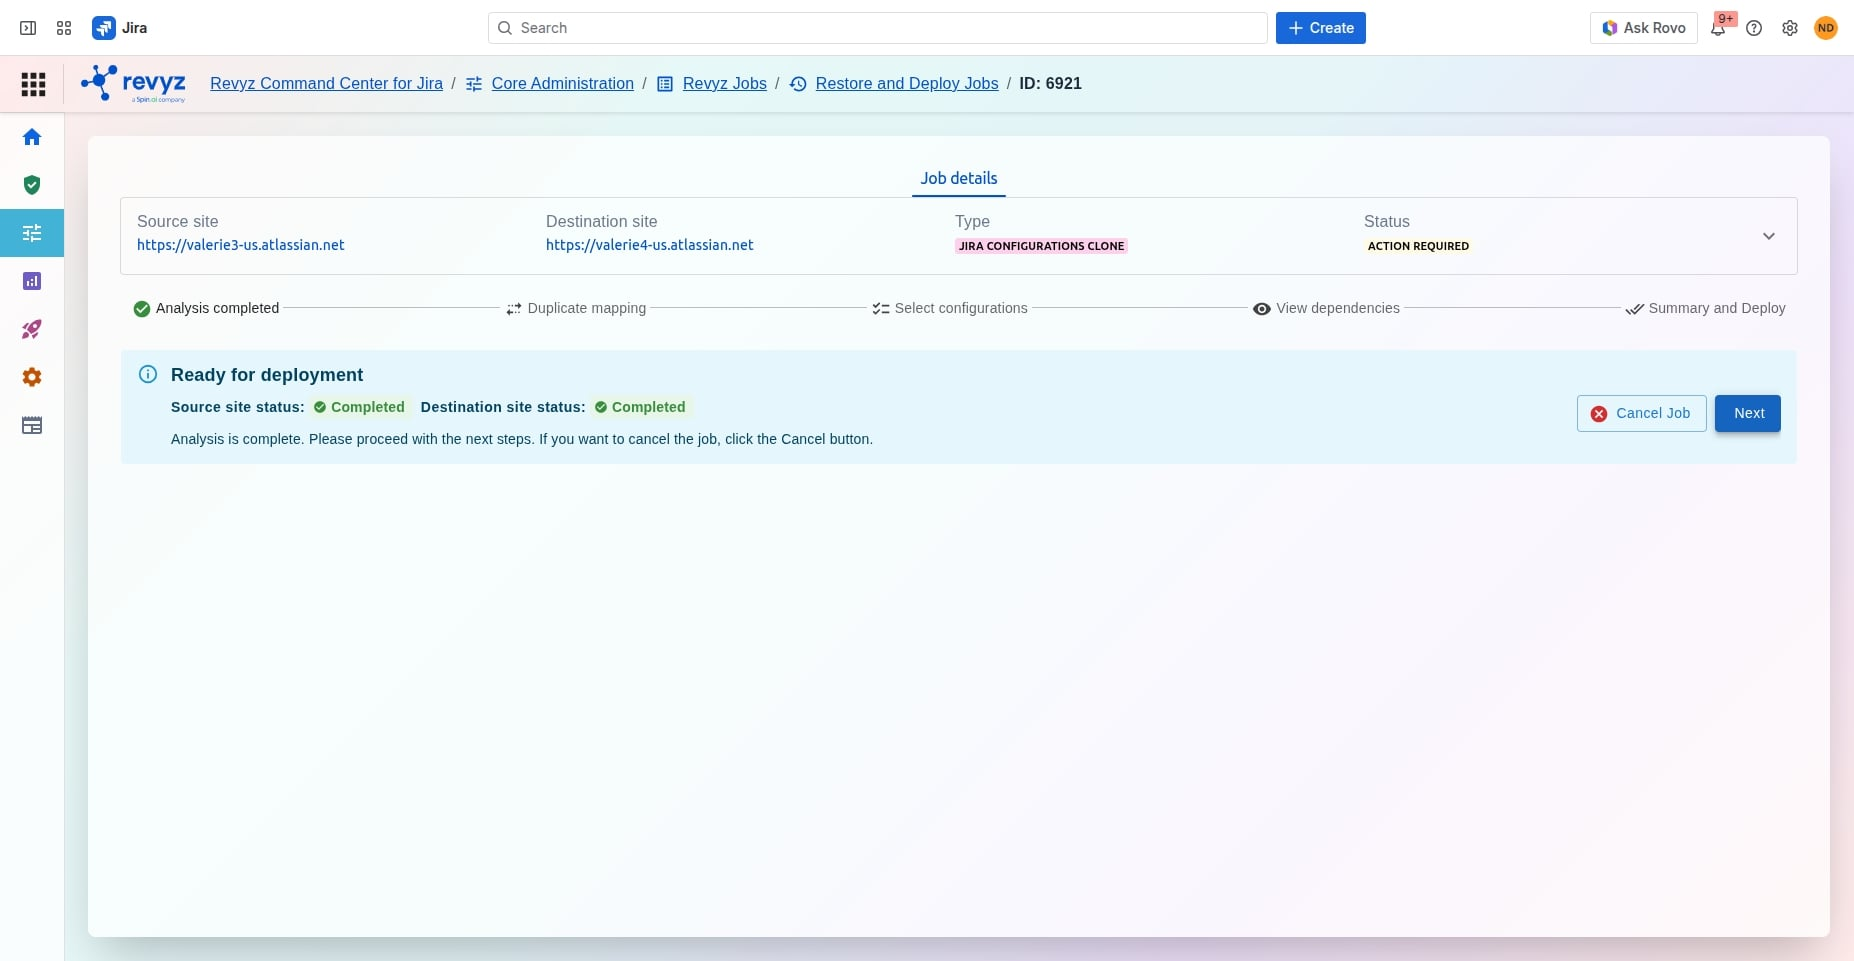The width and height of the screenshot is (1854, 961).
Task: Open the View dependencies step
Action: coord(1326,309)
